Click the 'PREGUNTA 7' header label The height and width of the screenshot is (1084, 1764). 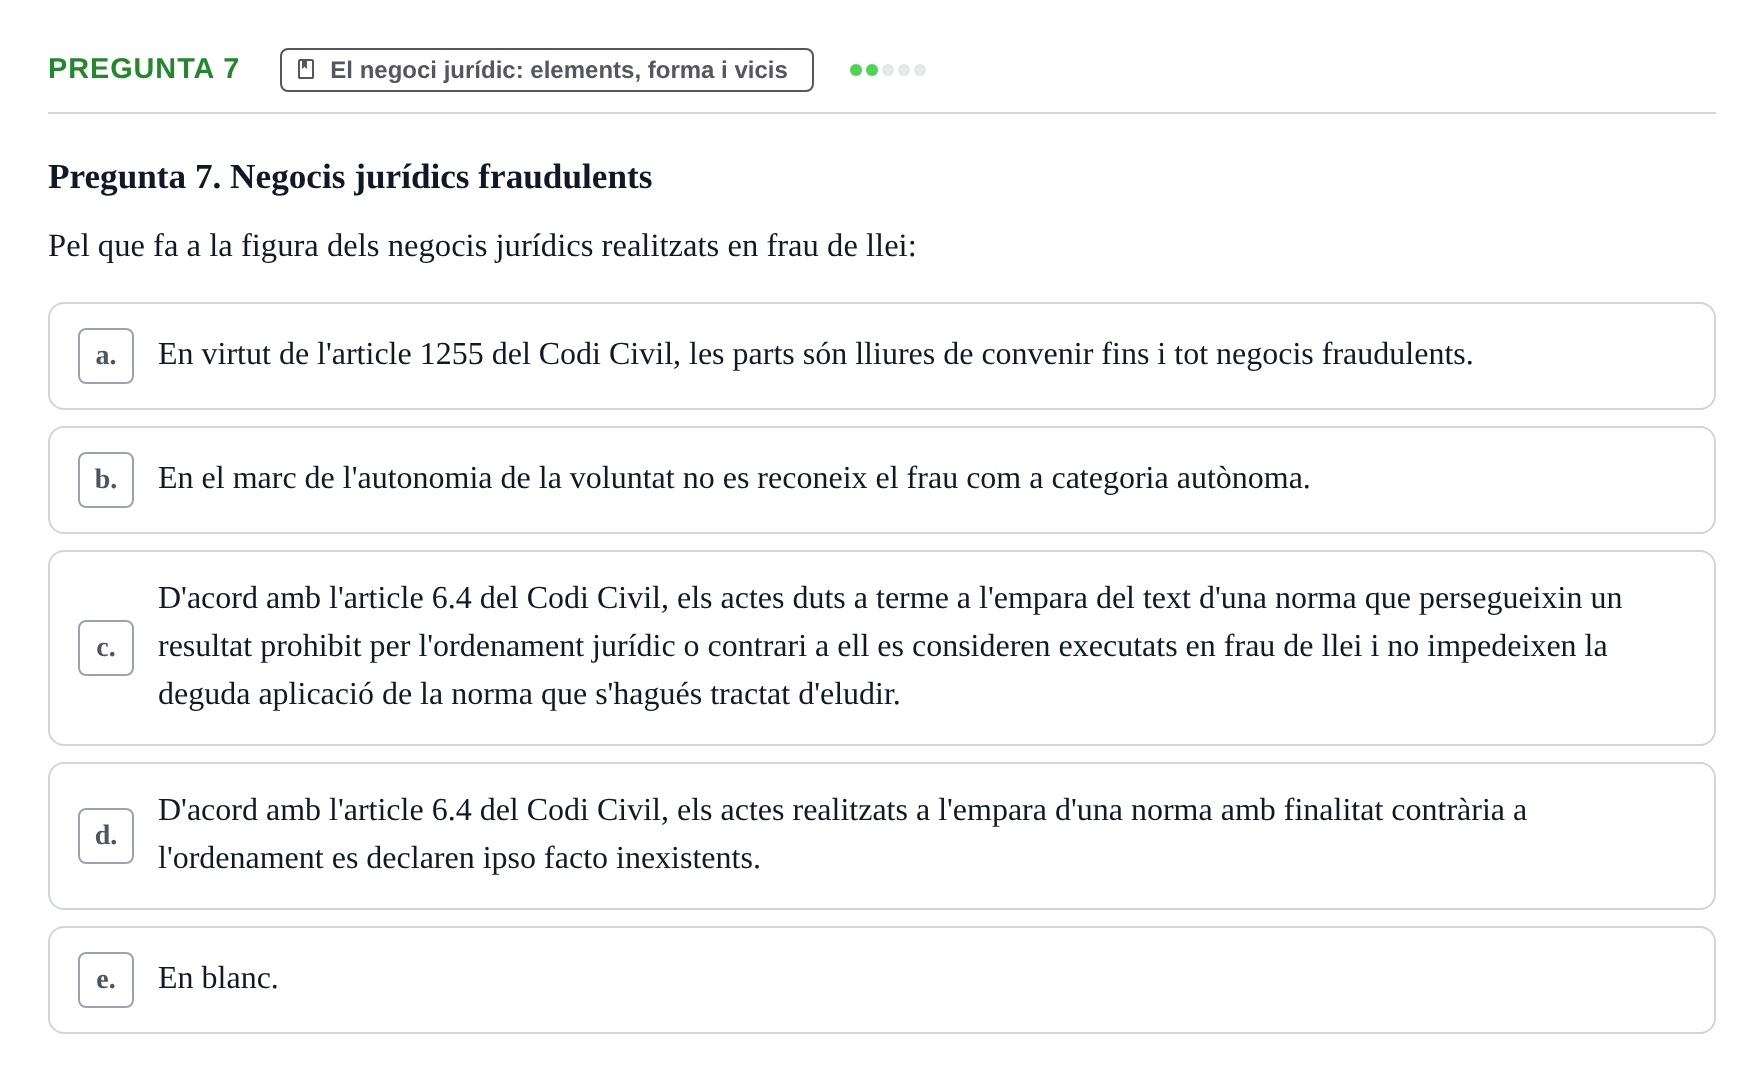tap(144, 69)
